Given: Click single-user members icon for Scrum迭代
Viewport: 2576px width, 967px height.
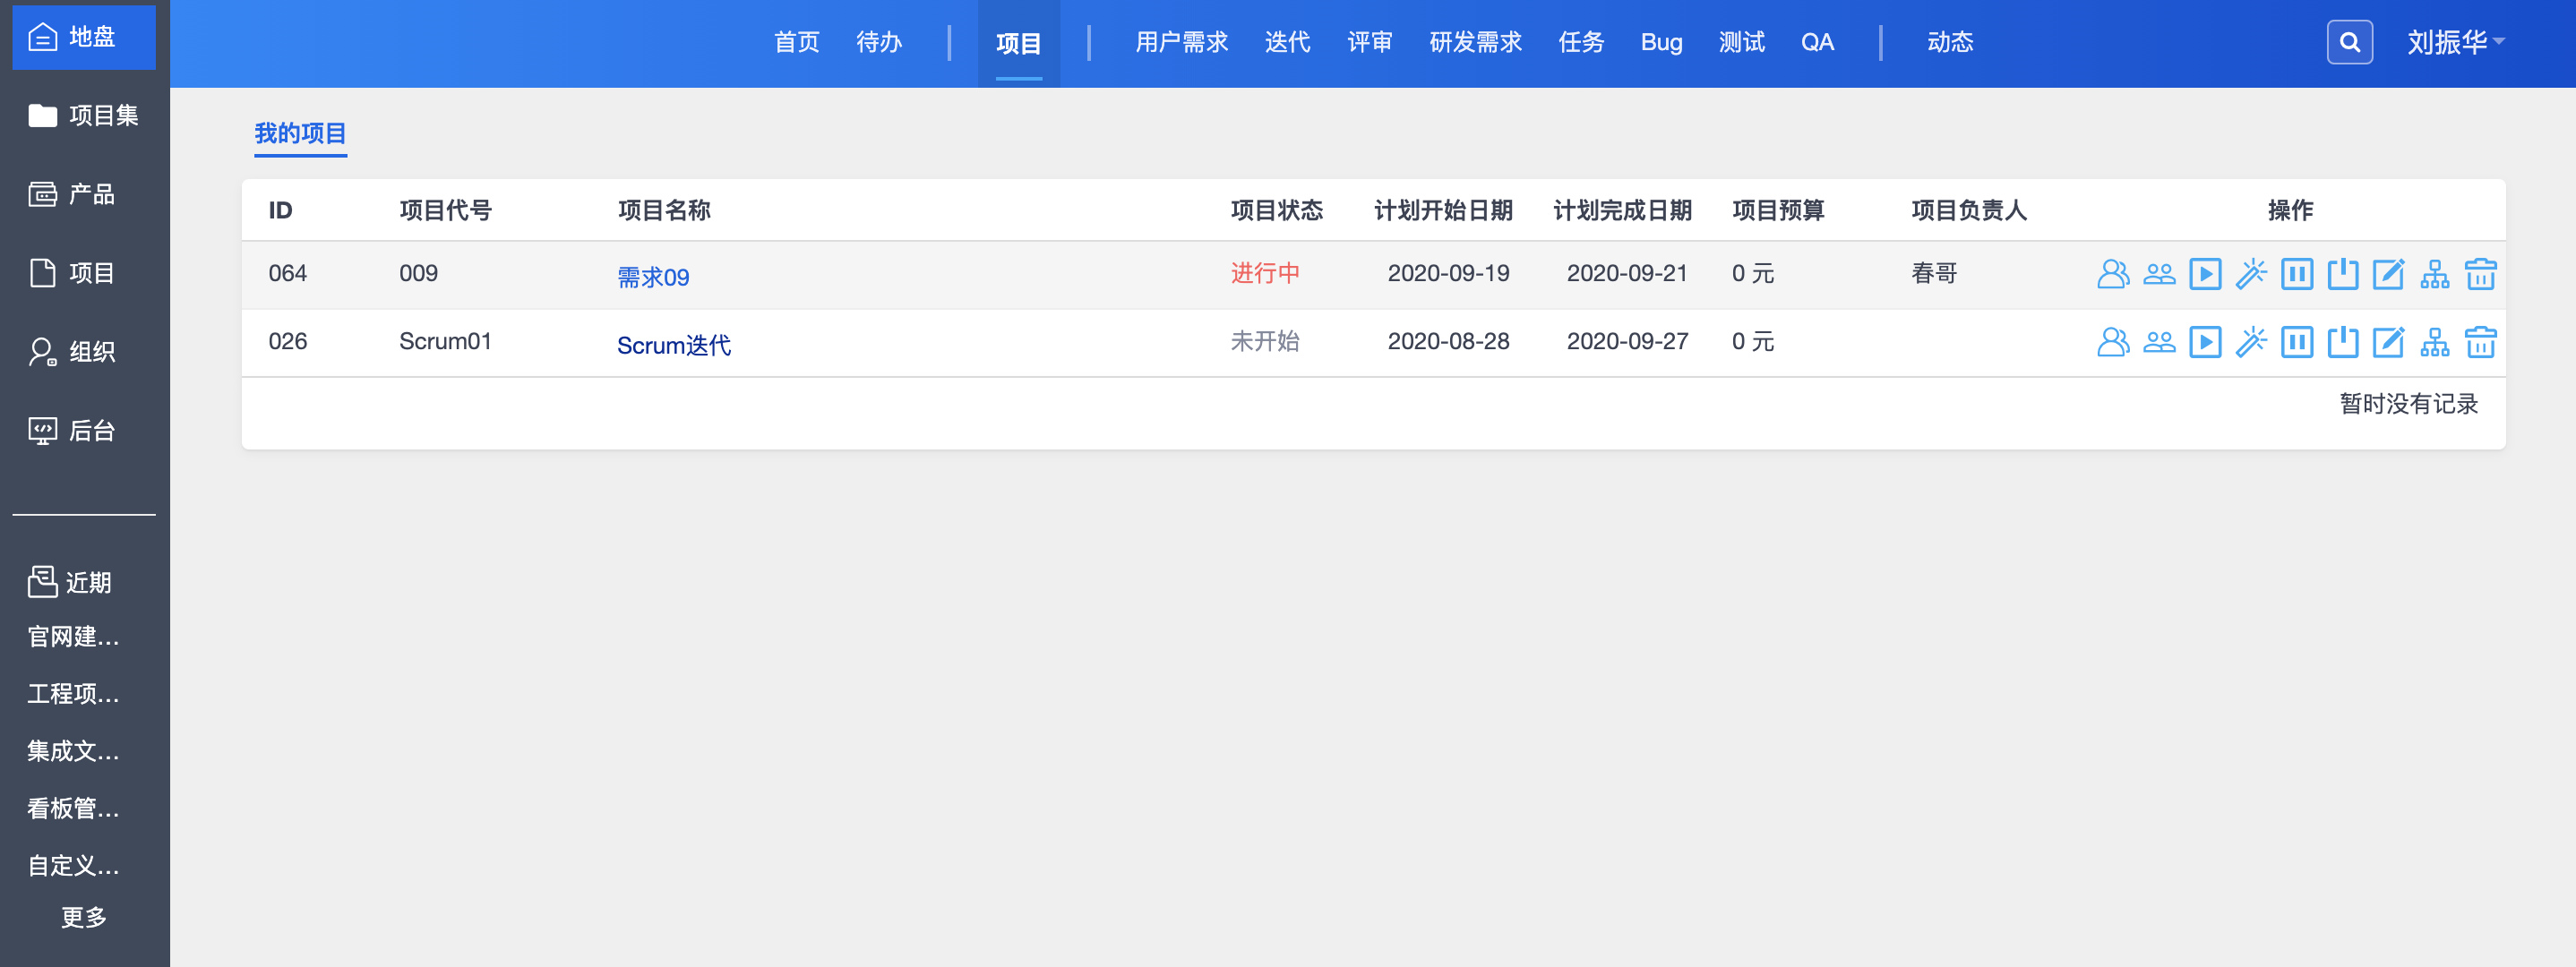Looking at the screenshot, I should [x=2112, y=342].
